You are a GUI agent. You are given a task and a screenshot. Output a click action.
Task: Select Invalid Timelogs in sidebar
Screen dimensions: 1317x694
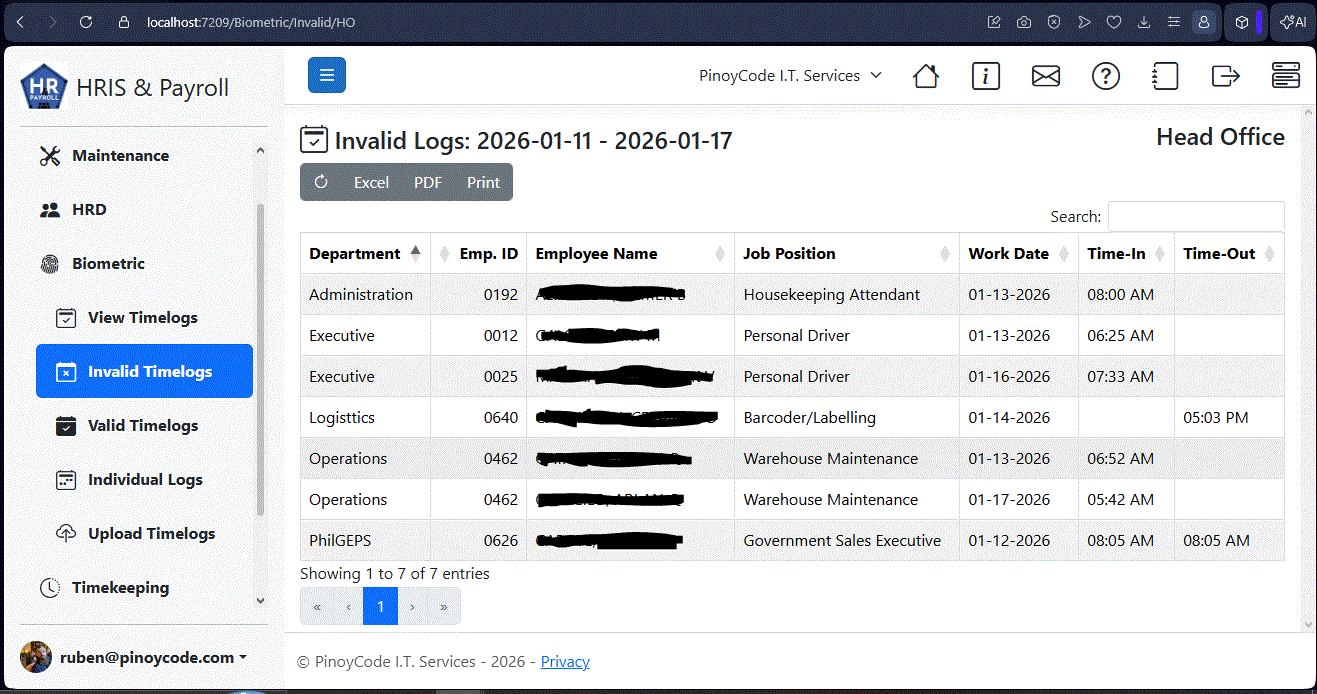(144, 371)
